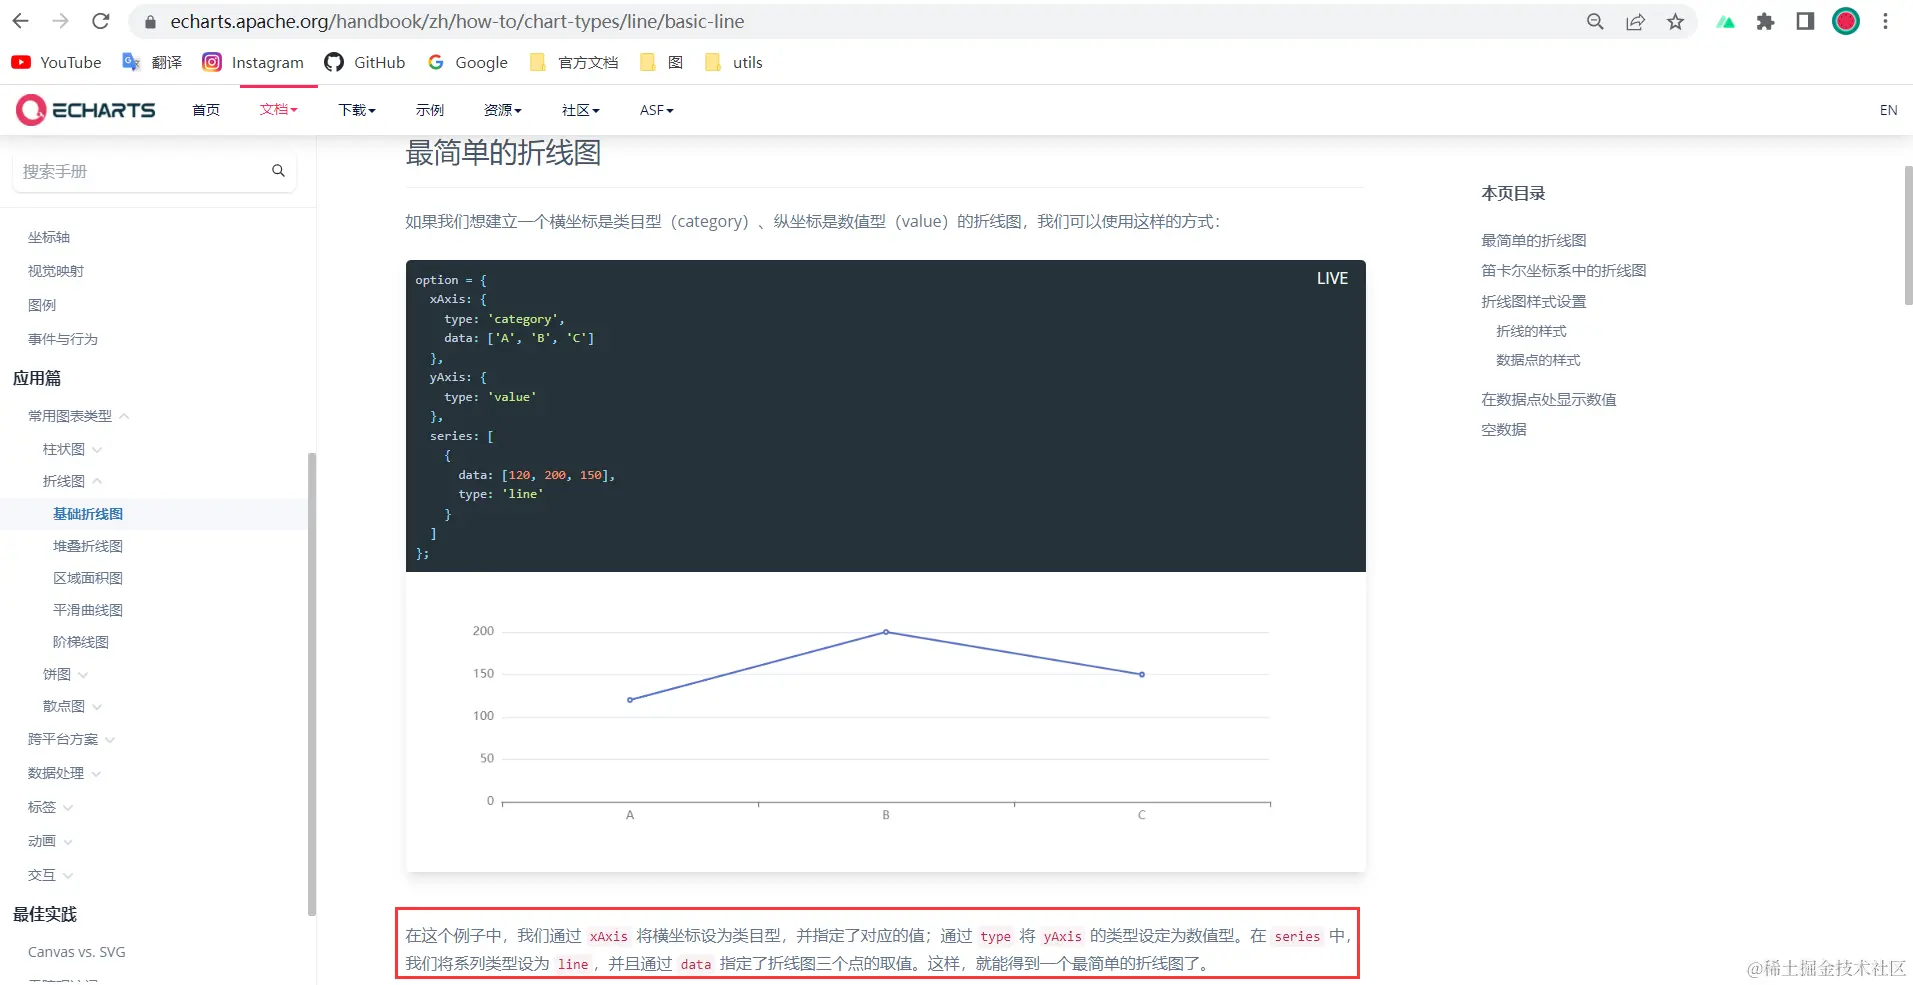Expand the 数据处理 section
This screenshot has height=985, width=1913.
(64, 773)
